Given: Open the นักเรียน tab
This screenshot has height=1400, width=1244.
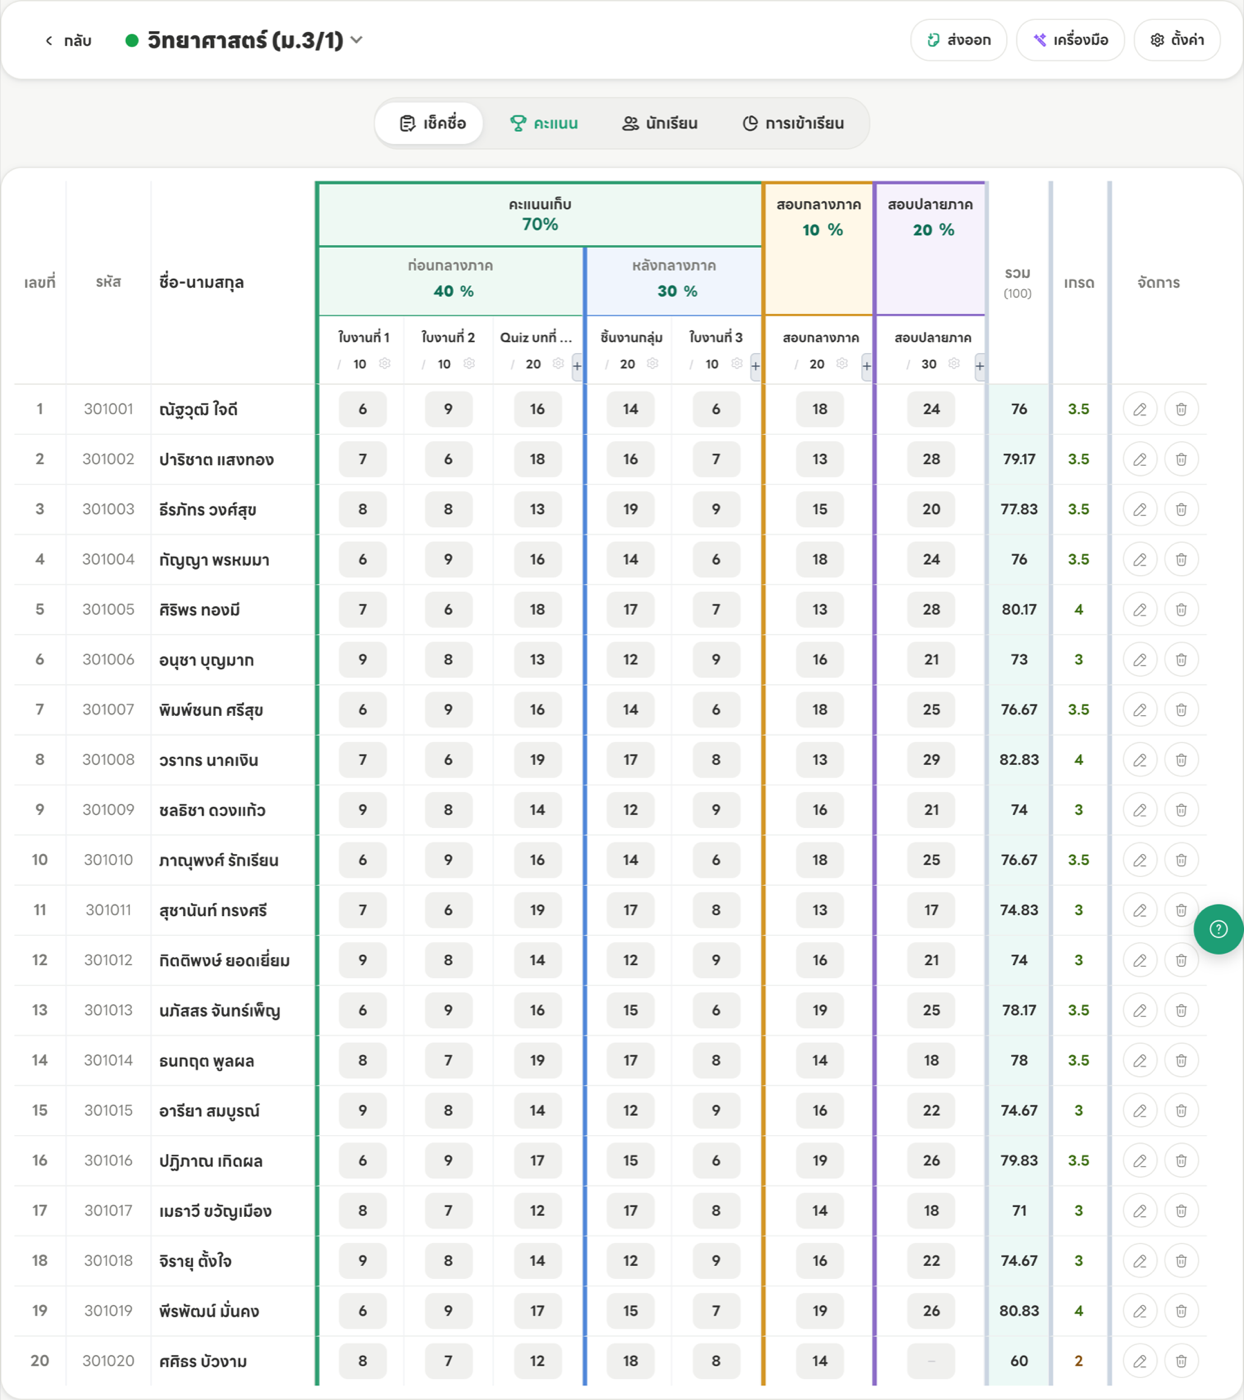Looking at the screenshot, I should point(660,123).
